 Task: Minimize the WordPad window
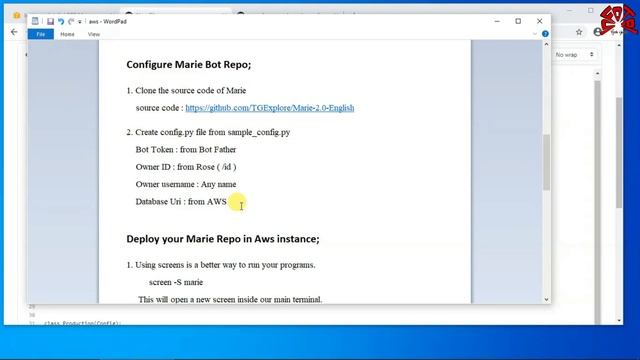(x=497, y=21)
